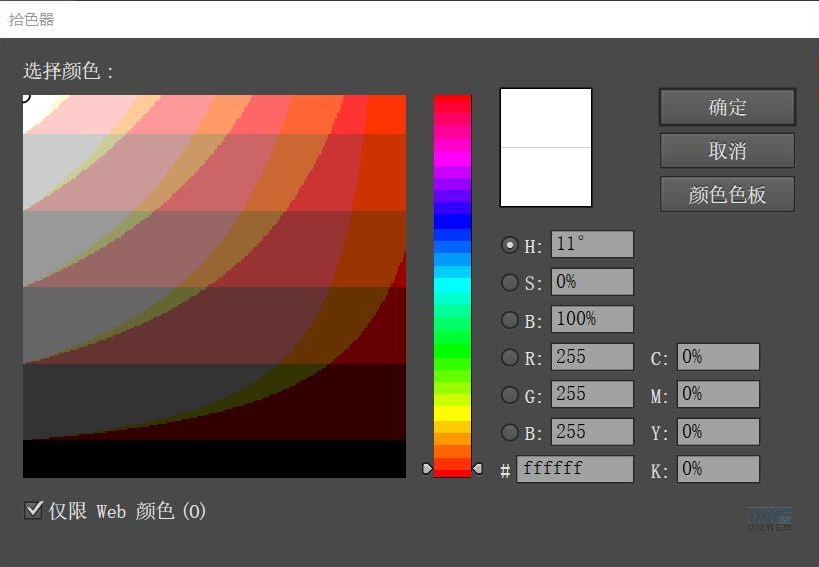Click the right hue slider arrow handle

point(477,468)
